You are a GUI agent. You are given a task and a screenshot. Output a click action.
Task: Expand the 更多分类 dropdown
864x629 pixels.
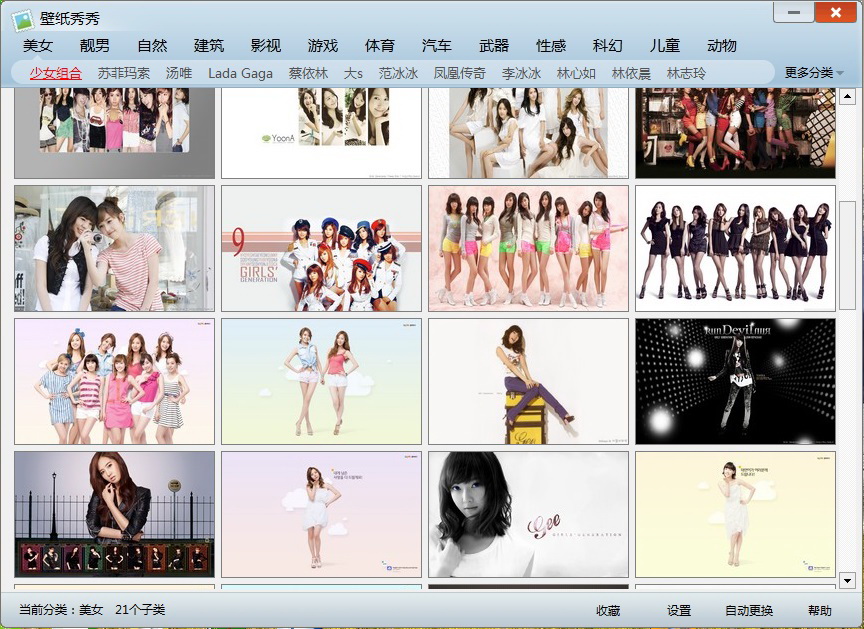814,73
